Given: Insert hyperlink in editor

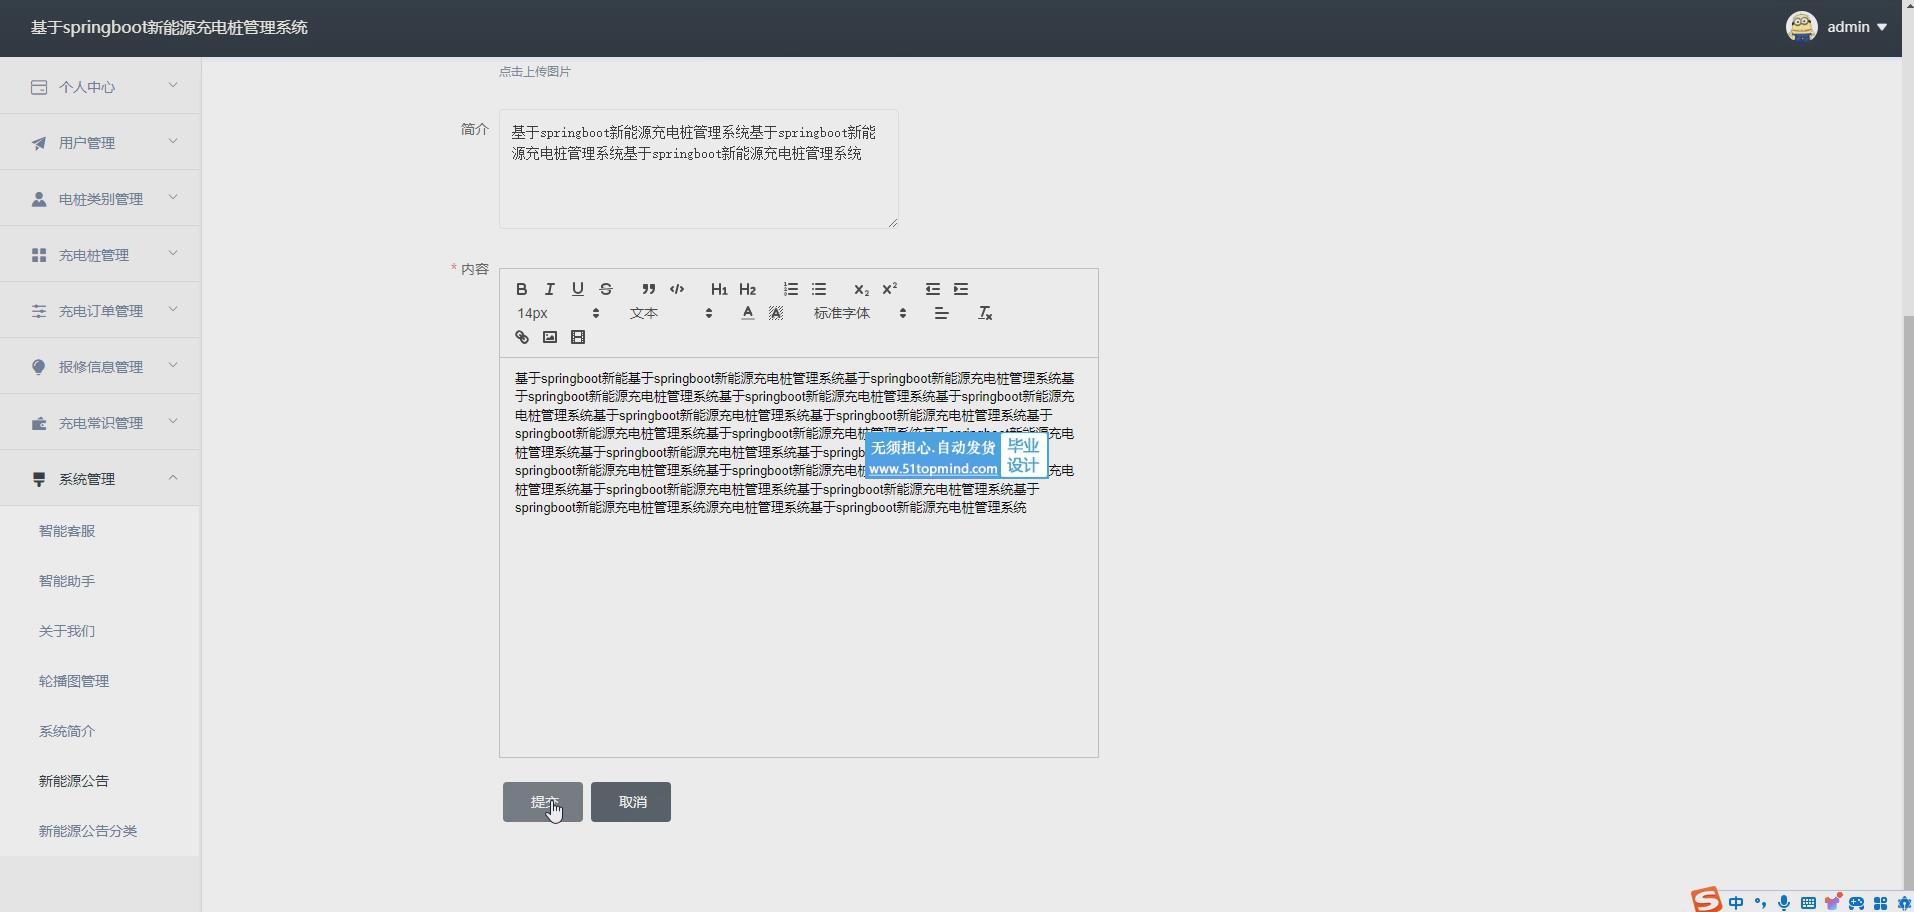Looking at the screenshot, I should coord(521,337).
